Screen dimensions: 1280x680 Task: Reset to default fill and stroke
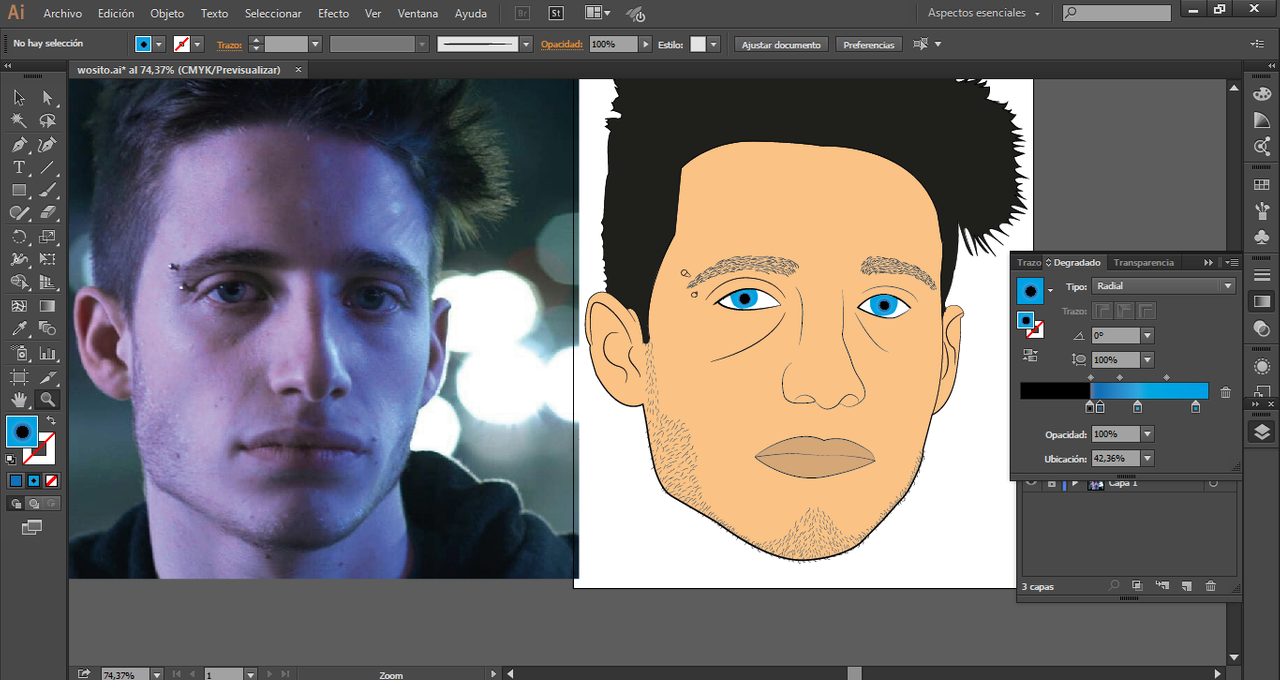point(11,459)
